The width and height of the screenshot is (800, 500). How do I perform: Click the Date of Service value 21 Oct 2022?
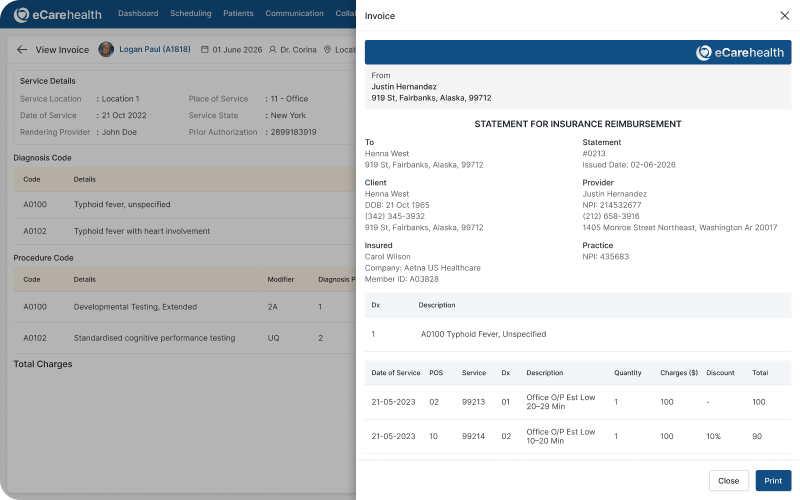coord(124,115)
